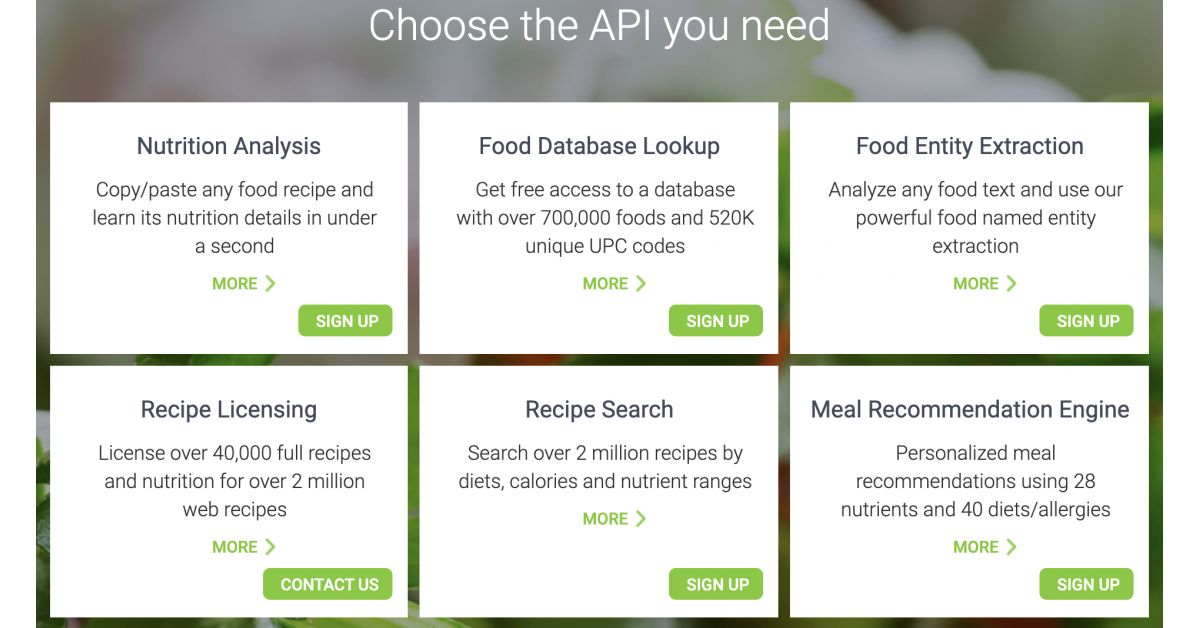The height and width of the screenshot is (628, 1200).
Task: Click the chevron icon beside Food Database Lookup MORE
Action: pos(641,284)
